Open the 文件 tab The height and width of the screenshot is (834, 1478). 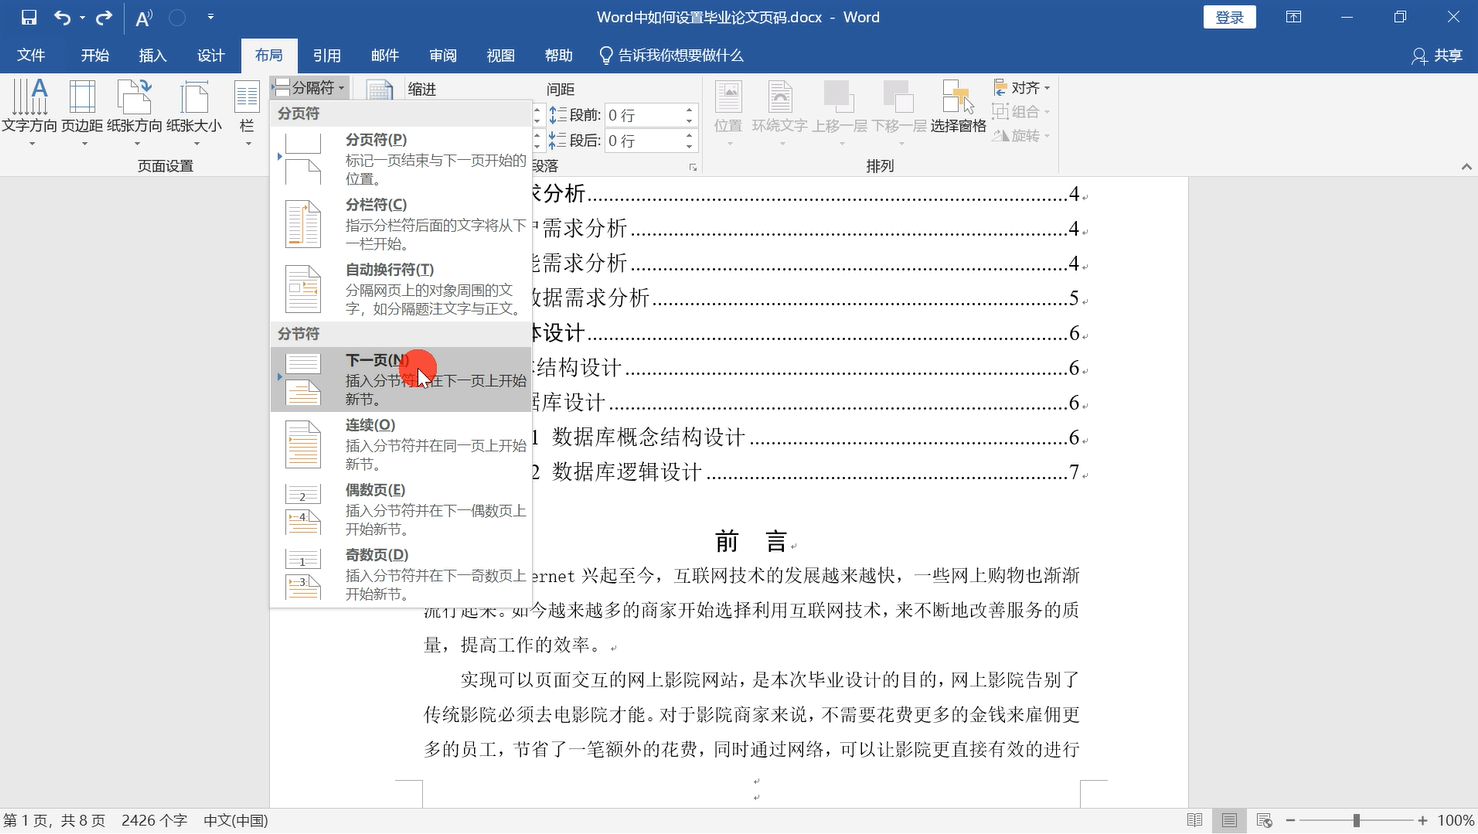point(31,55)
